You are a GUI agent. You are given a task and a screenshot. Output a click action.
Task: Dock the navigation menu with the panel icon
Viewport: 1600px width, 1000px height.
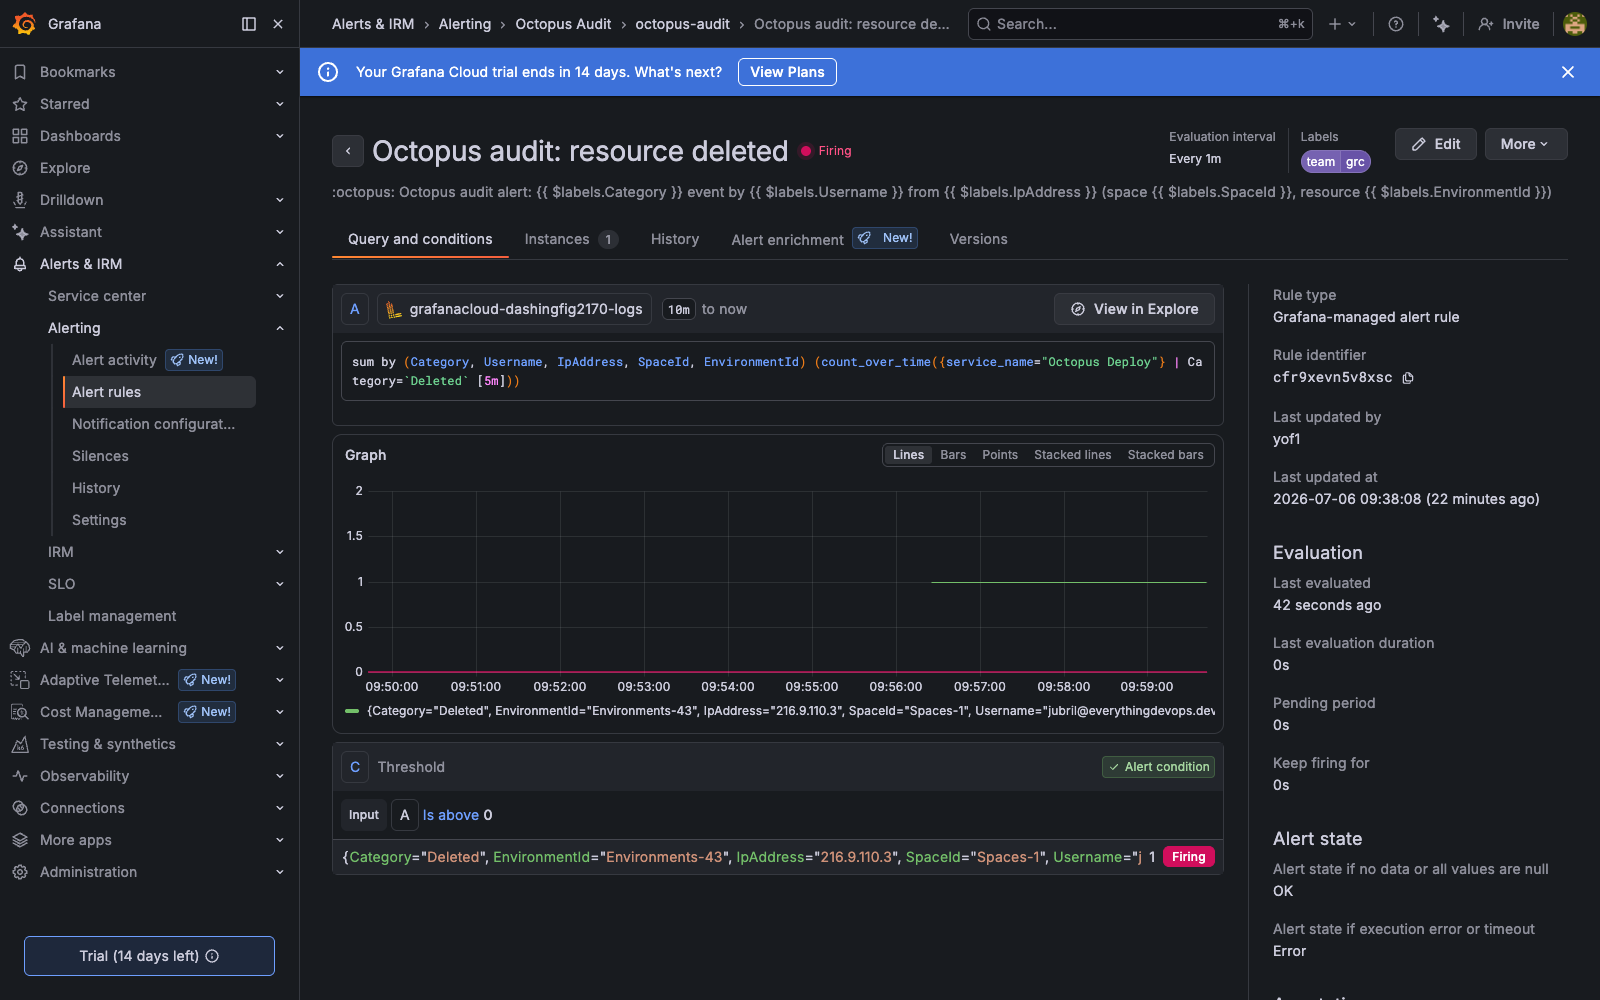tap(249, 24)
